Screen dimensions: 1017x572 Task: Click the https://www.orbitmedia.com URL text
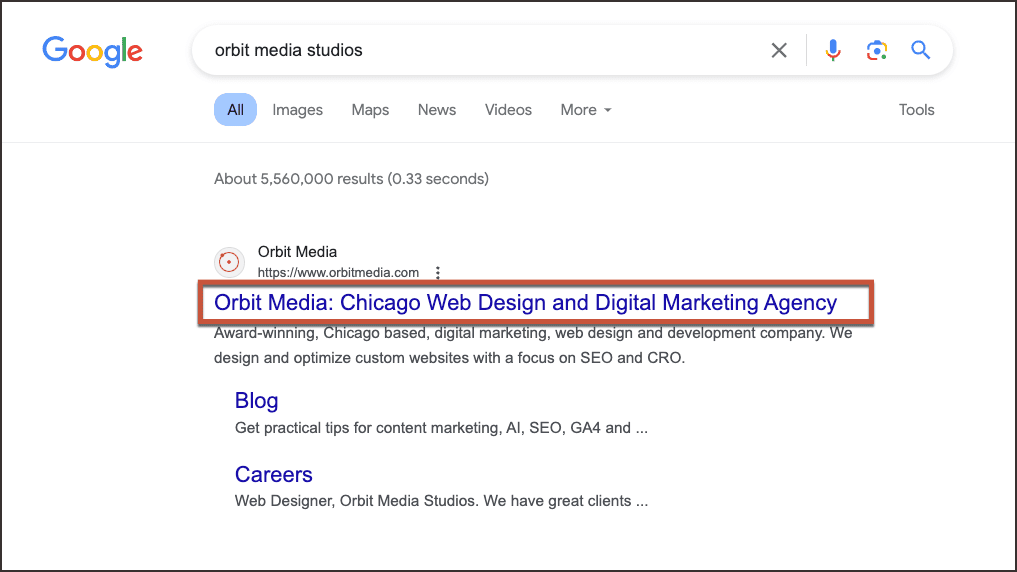coord(338,273)
